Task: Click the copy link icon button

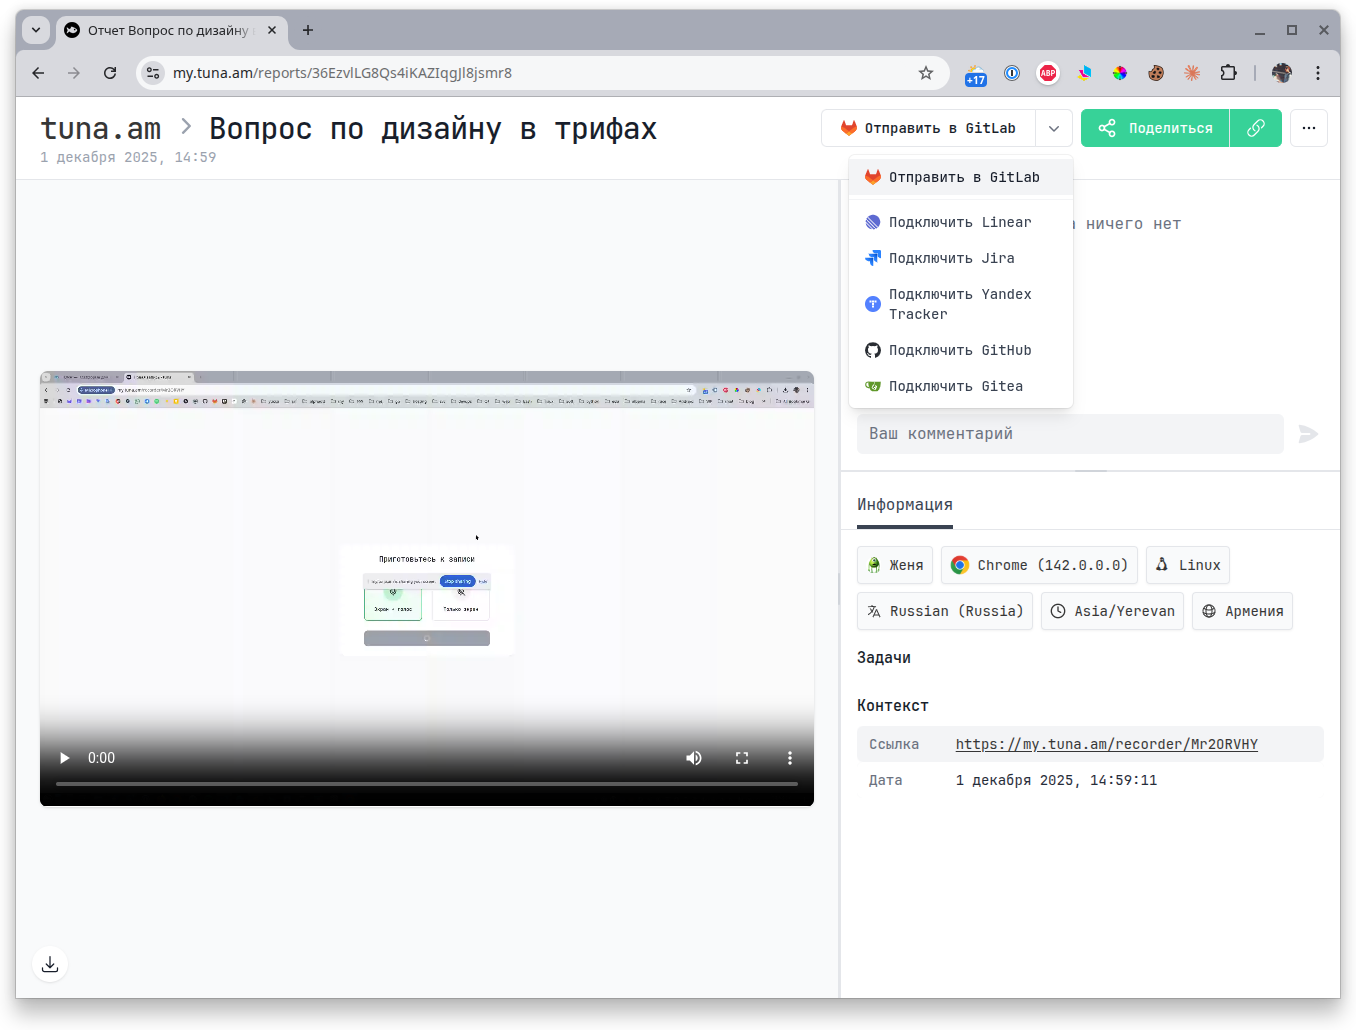Action: pos(1255,128)
